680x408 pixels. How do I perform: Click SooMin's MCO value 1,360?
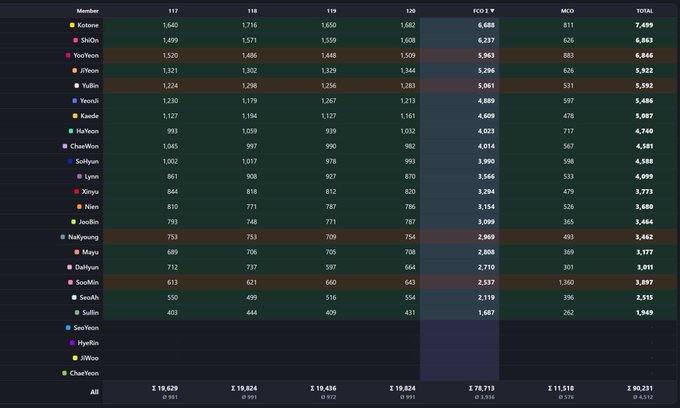[566, 282]
